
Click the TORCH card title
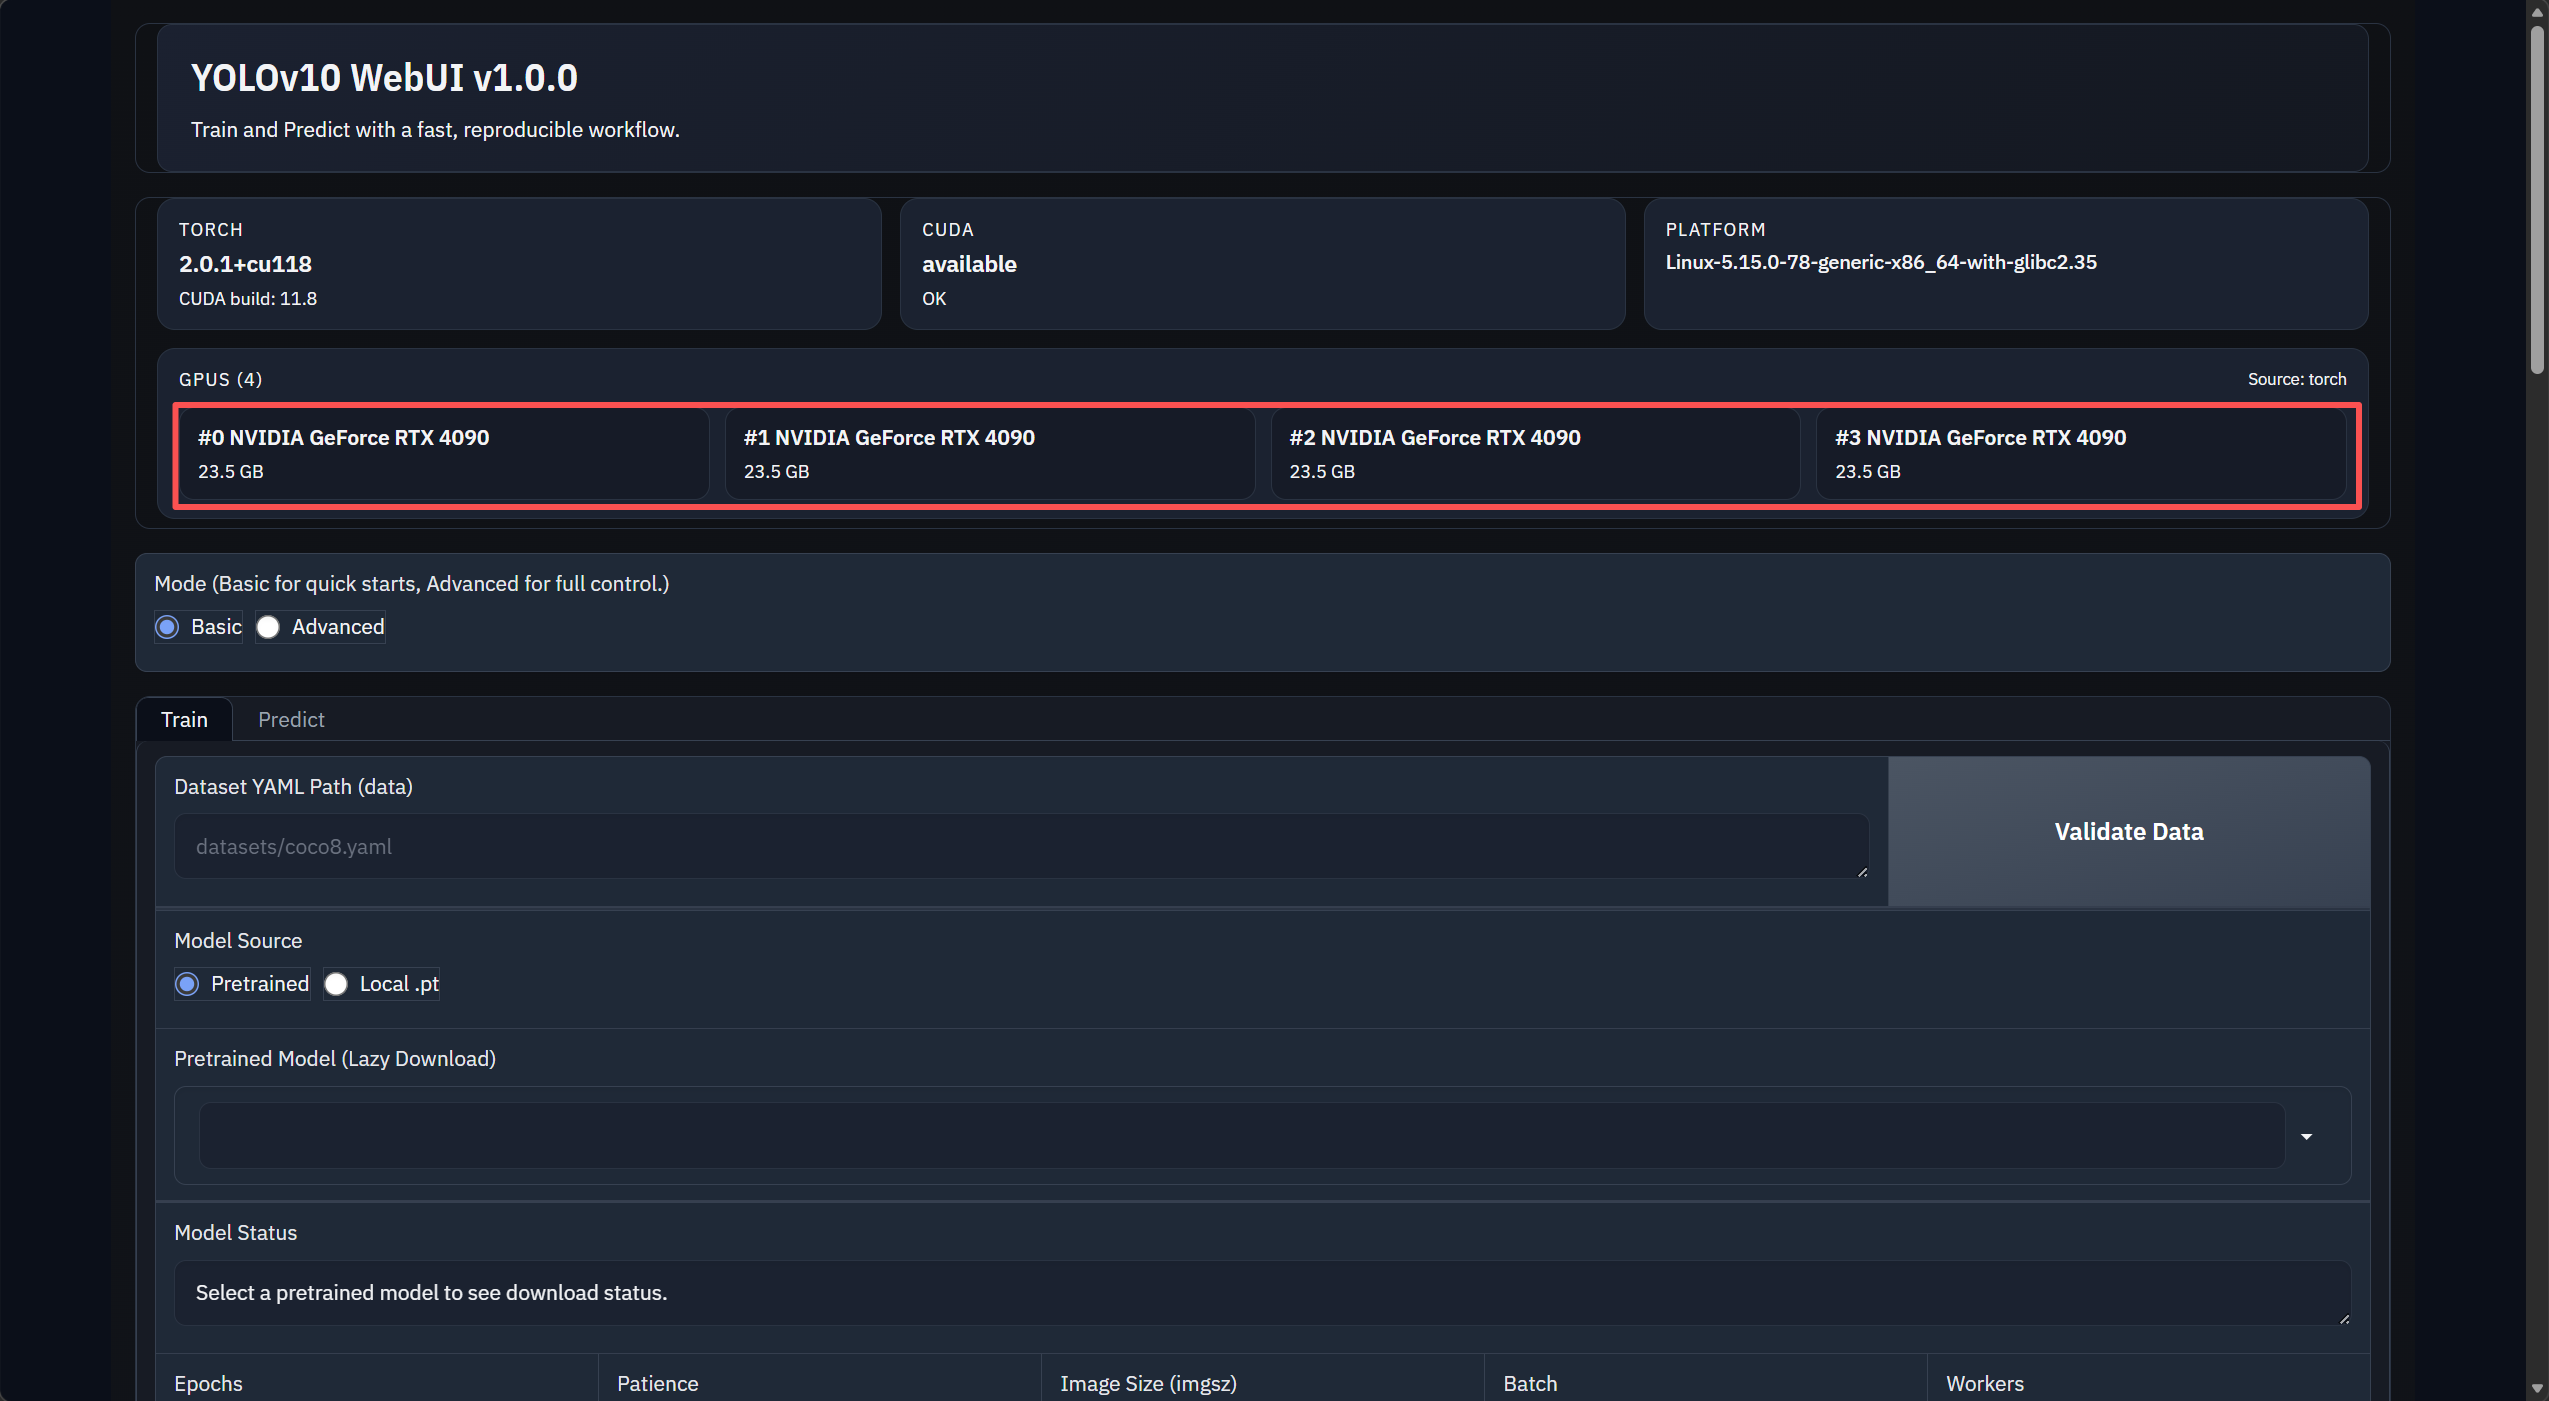point(210,230)
